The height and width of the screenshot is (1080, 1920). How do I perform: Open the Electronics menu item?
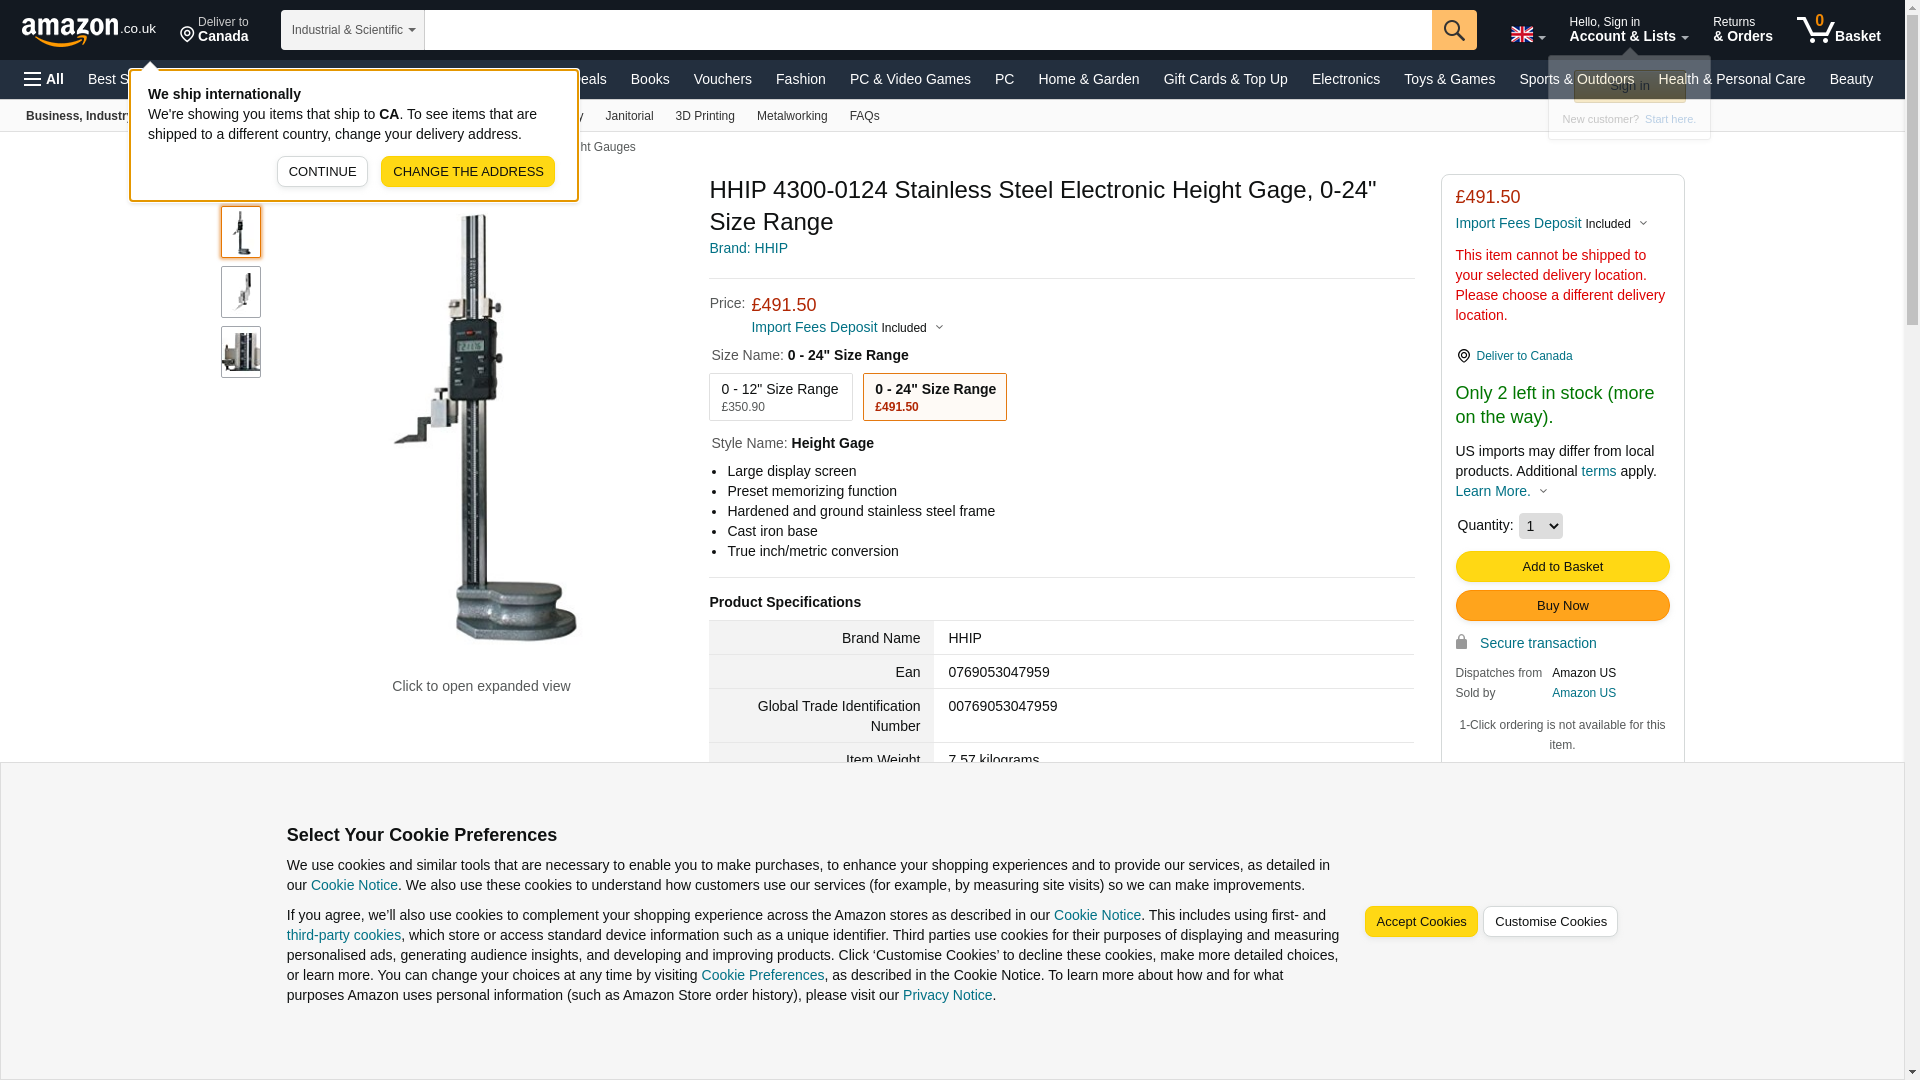tap(1345, 79)
